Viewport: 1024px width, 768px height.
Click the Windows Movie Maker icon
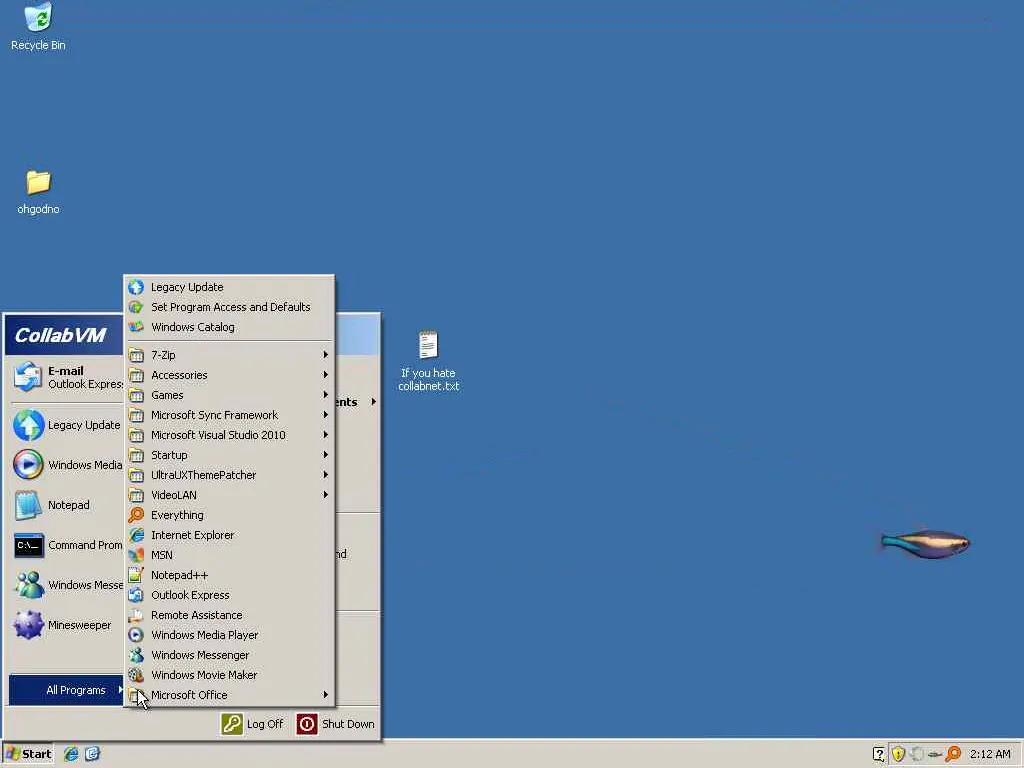coord(136,675)
